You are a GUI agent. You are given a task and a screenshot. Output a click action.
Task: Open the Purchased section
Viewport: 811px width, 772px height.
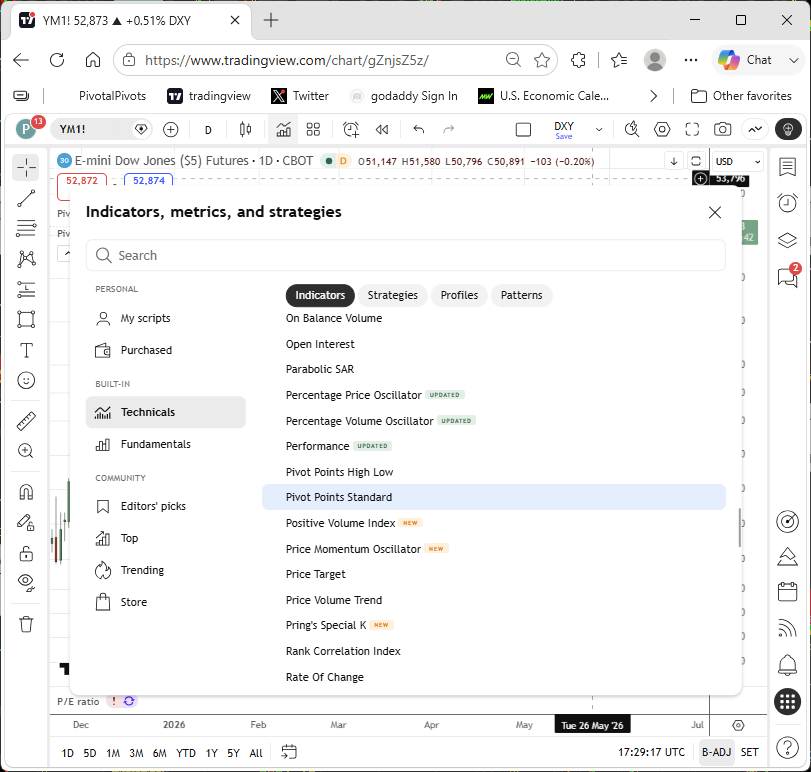click(x=166, y=351)
